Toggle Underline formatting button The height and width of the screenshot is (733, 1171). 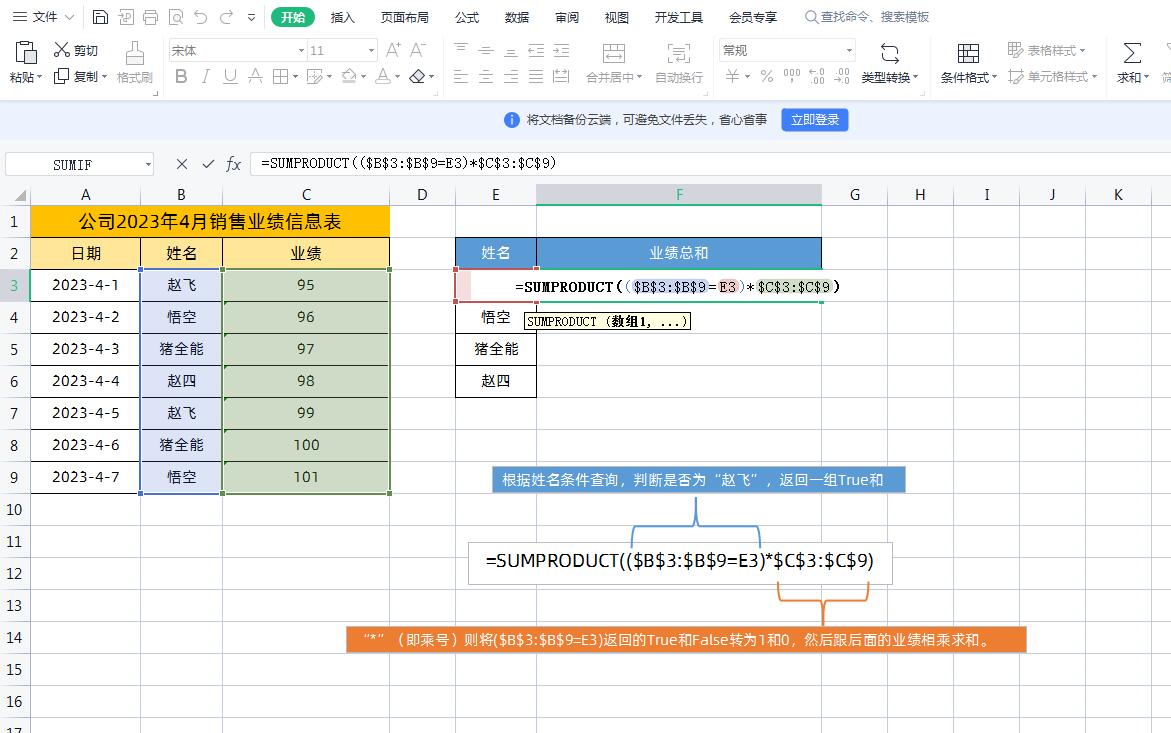[x=230, y=77]
